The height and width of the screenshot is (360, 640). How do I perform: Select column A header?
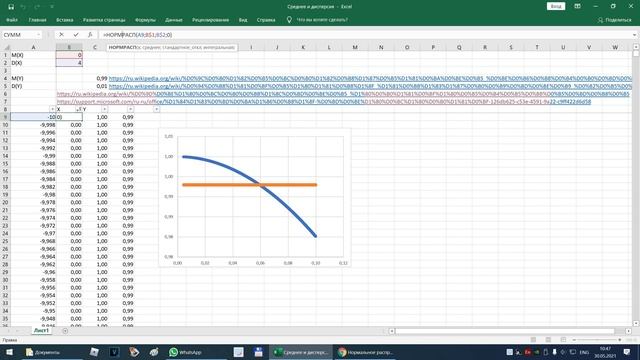coord(33,47)
